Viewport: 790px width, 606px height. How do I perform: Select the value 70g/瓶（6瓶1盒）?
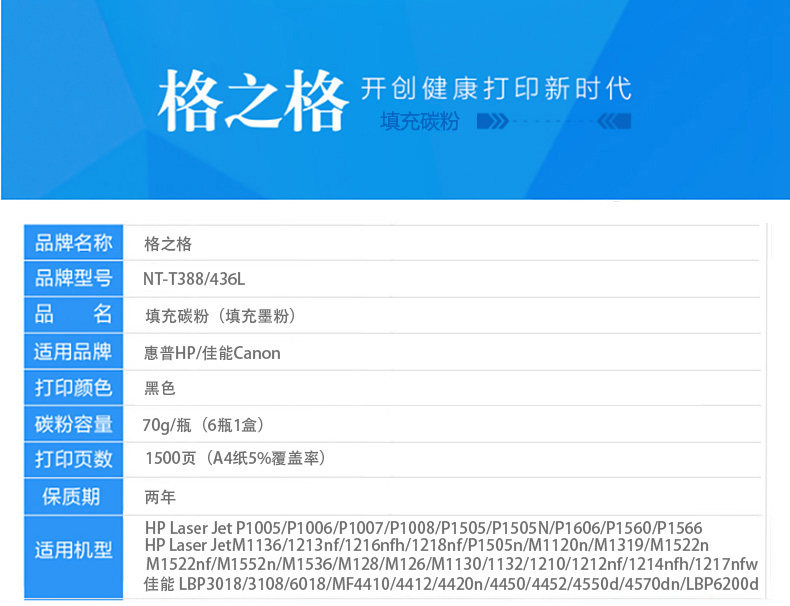203,425
